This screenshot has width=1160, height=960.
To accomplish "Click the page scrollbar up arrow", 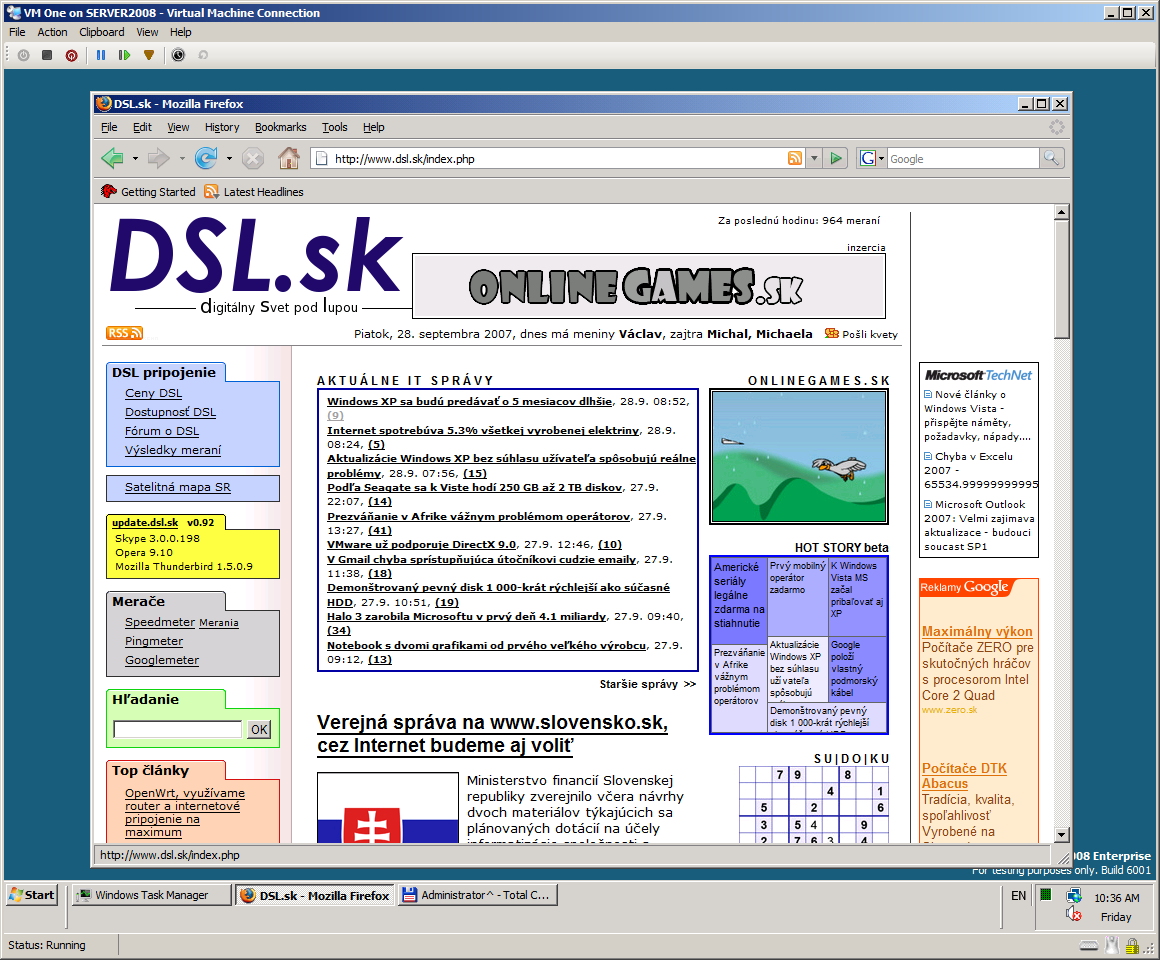I will [x=1062, y=212].
